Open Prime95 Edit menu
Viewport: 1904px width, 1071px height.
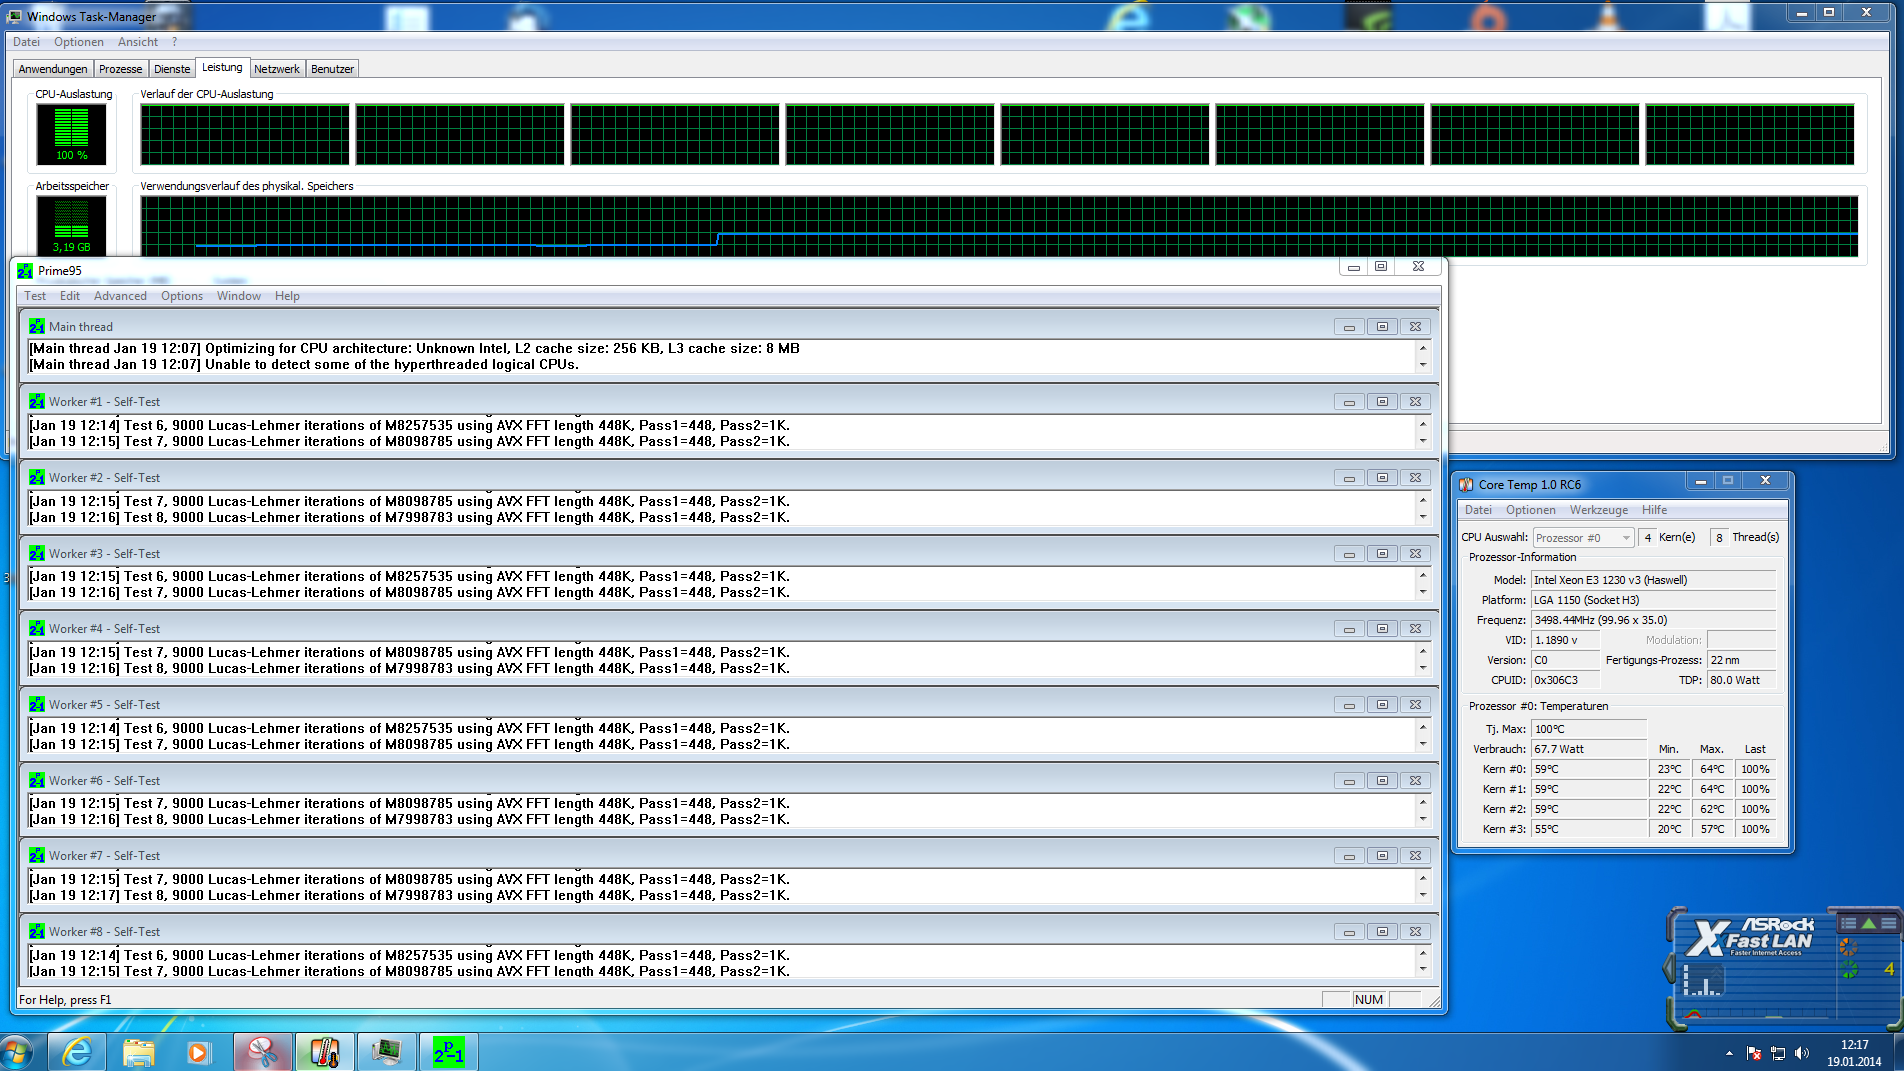pyautogui.click(x=70, y=296)
